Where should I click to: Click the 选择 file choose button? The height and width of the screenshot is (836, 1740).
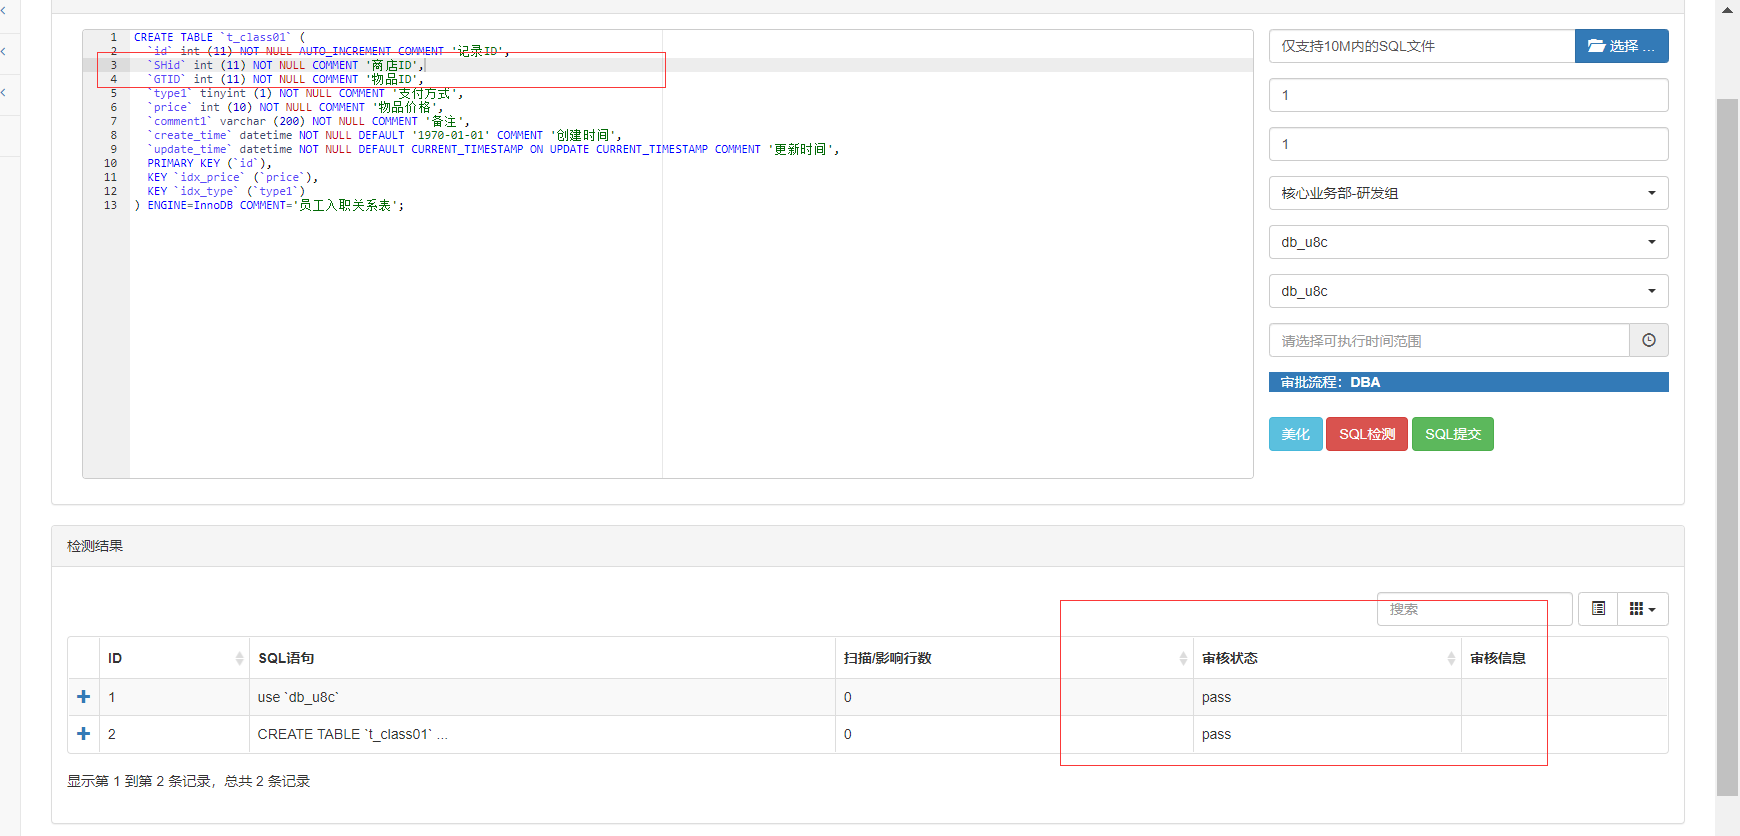click(x=1621, y=46)
